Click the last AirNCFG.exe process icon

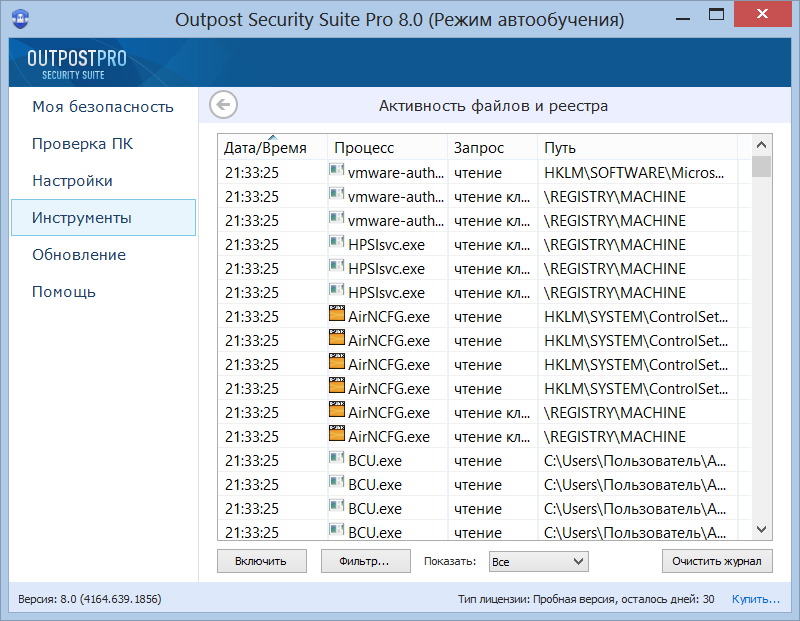click(337, 435)
